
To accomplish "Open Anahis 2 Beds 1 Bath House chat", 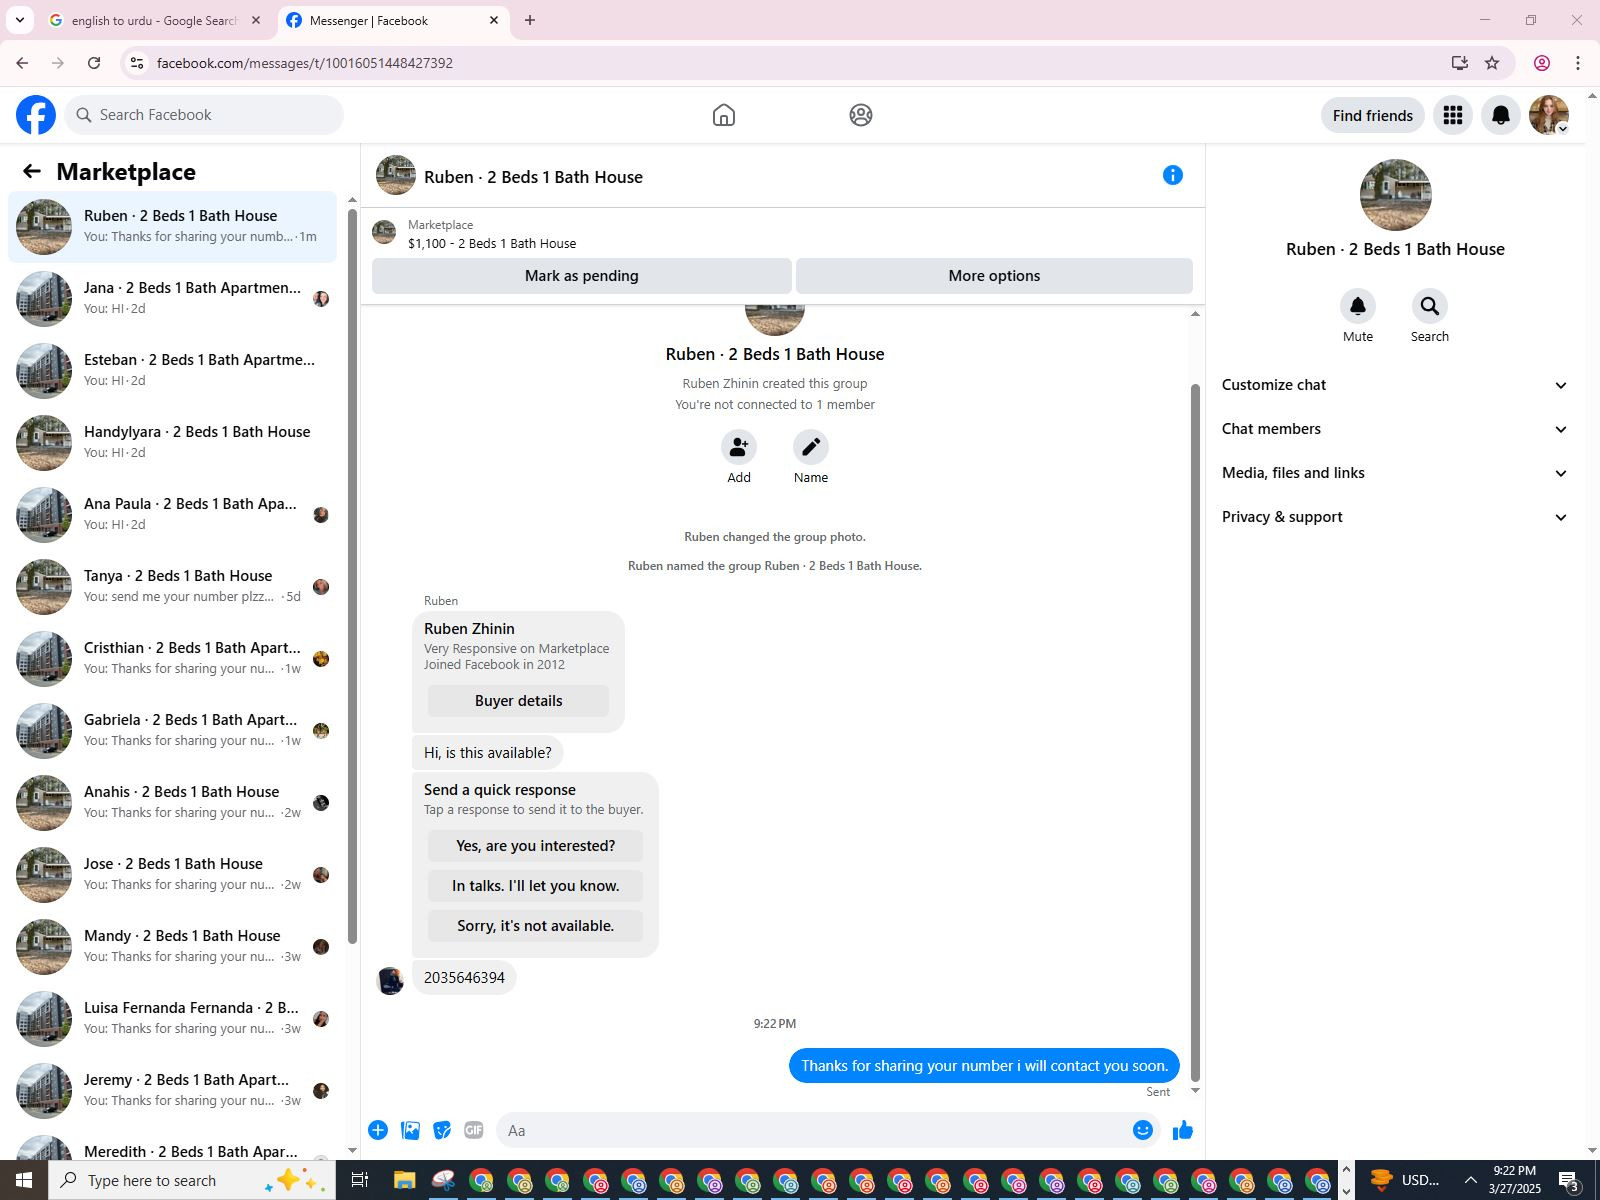I will click(x=172, y=802).
